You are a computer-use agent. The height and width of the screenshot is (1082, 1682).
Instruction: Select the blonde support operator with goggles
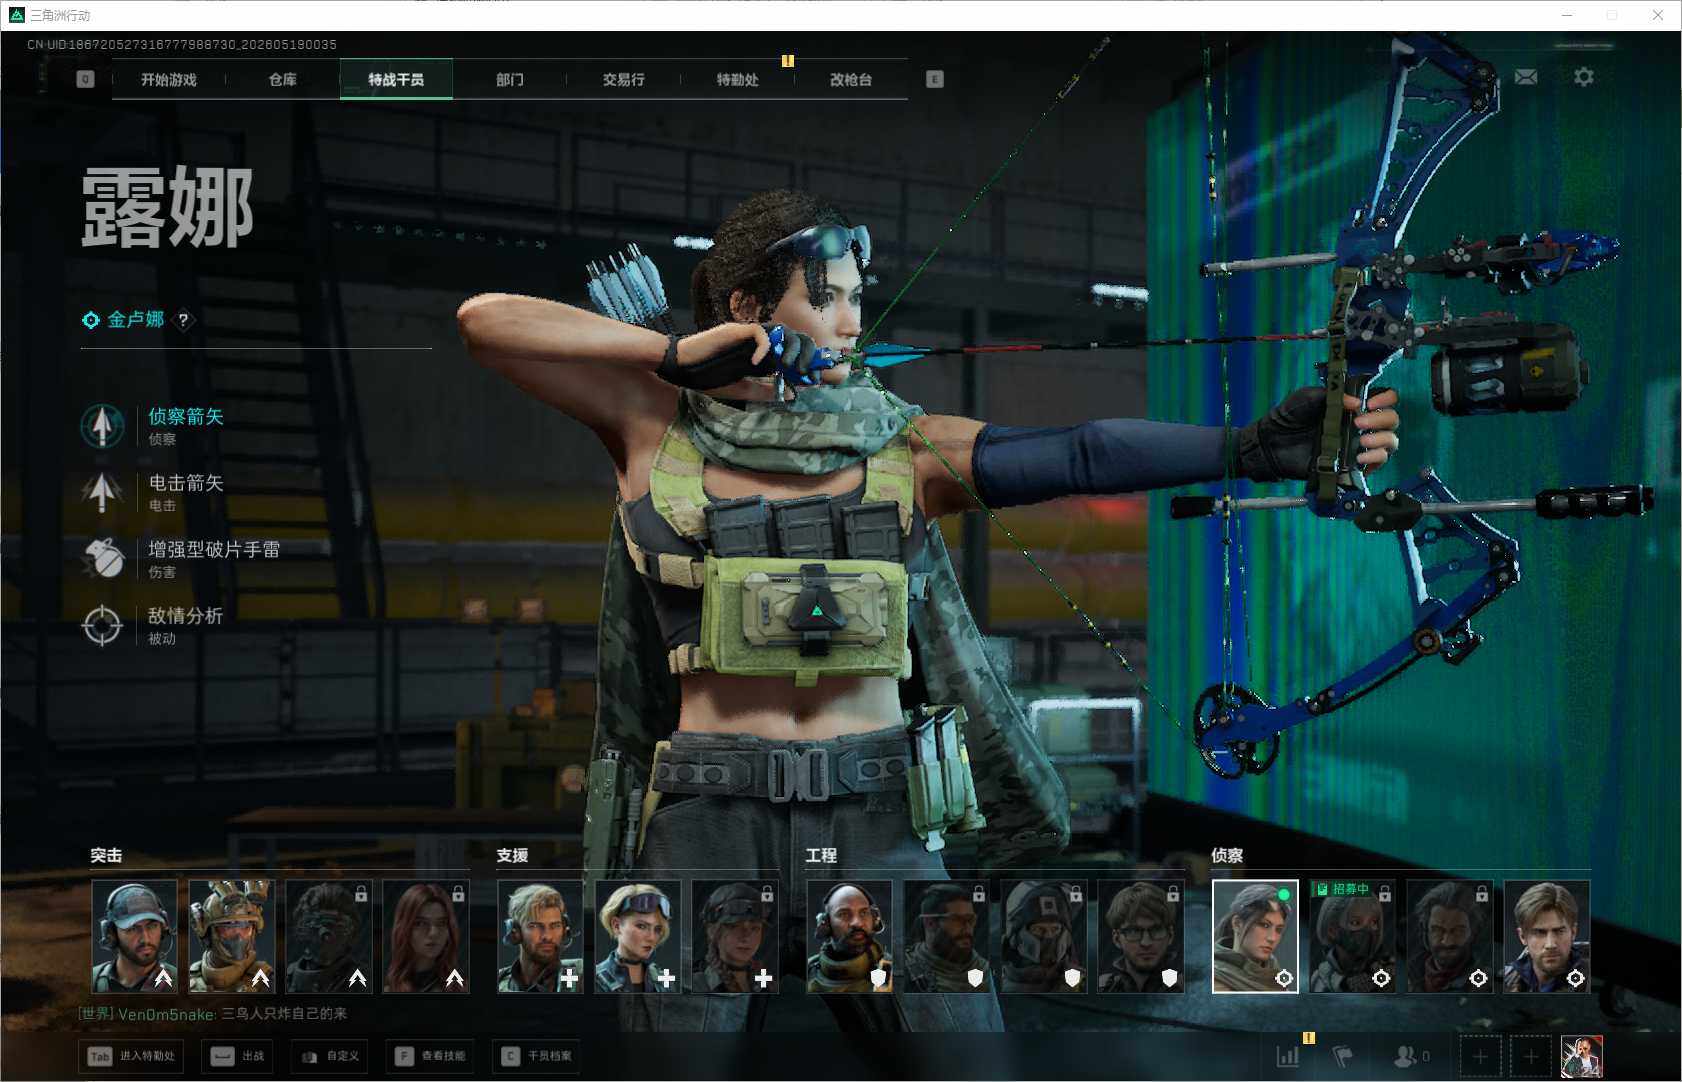pyautogui.click(x=638, y=936)
